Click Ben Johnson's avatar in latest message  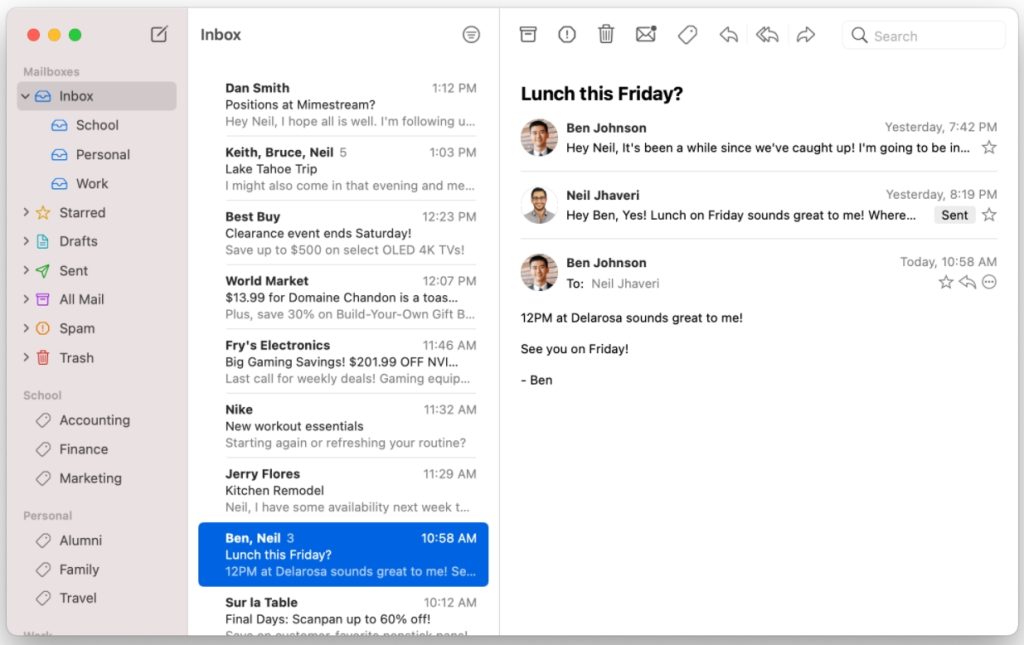[539, 272]
